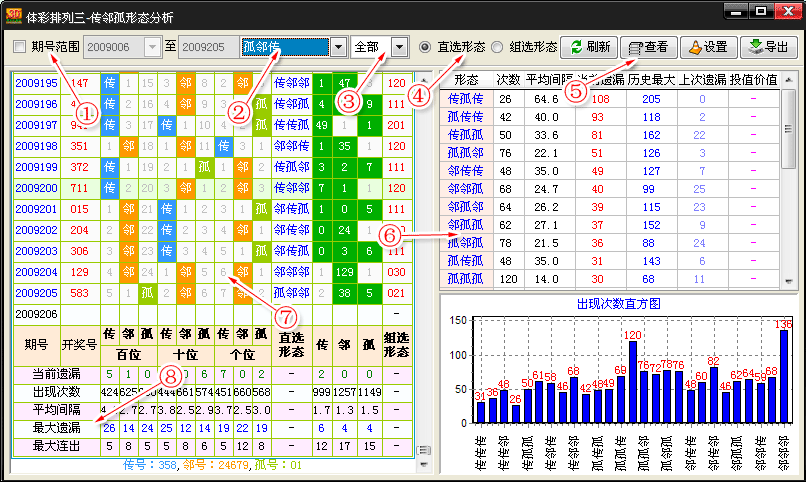Click the 十位 column group header
The image size is (806, 482).
pyautogui.click(x=185, y=355)
